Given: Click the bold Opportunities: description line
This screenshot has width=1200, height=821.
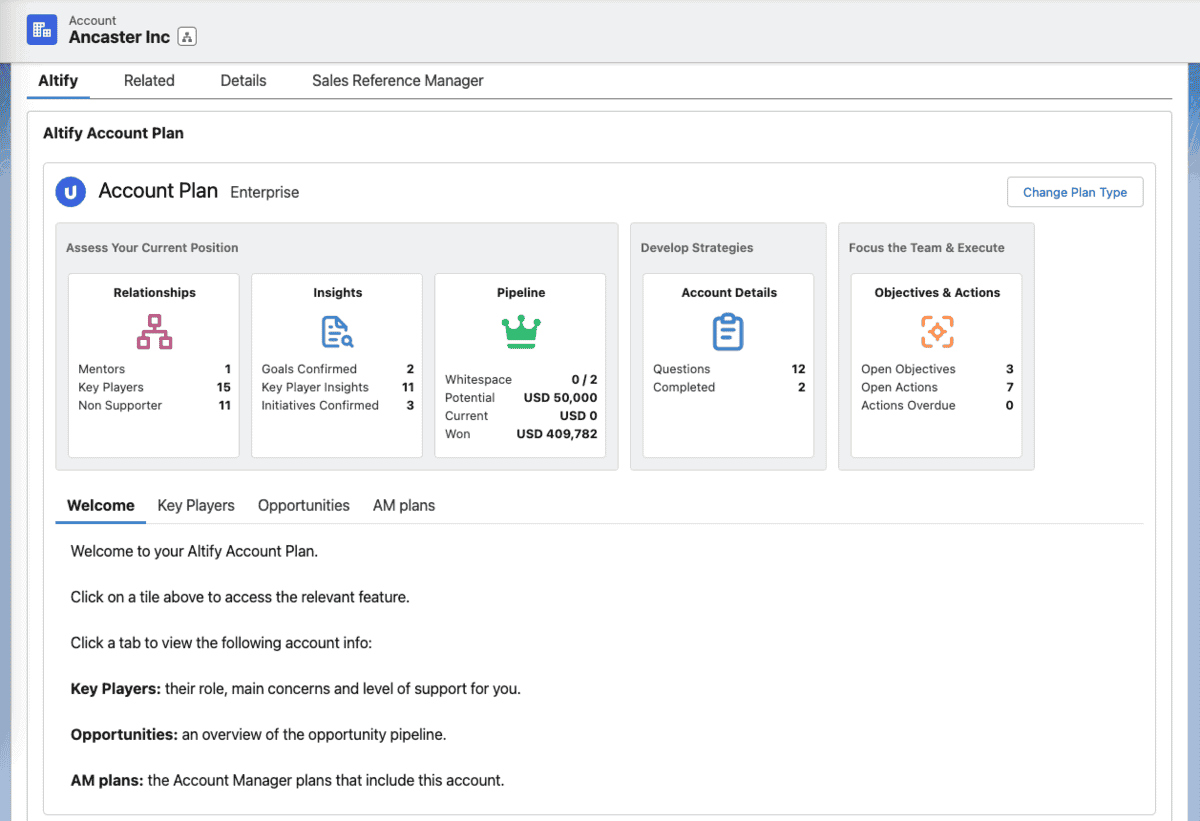Looking at the screenshot, I should tap(258, 734).
